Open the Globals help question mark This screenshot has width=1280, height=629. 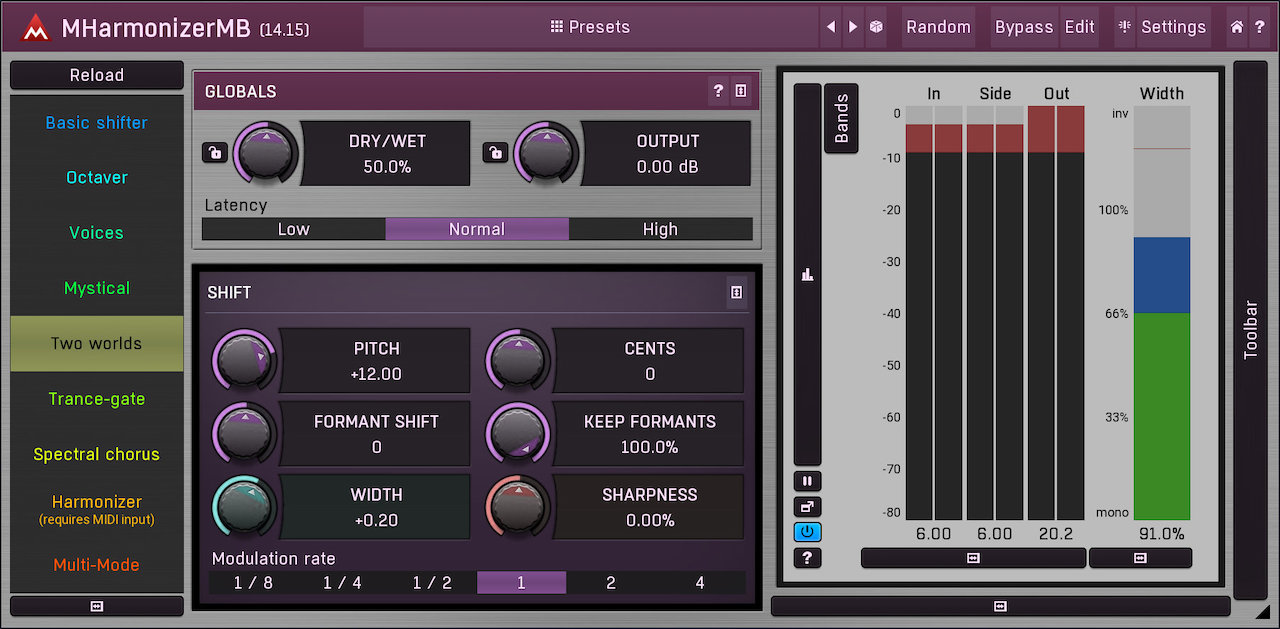(x=718, y=91)
